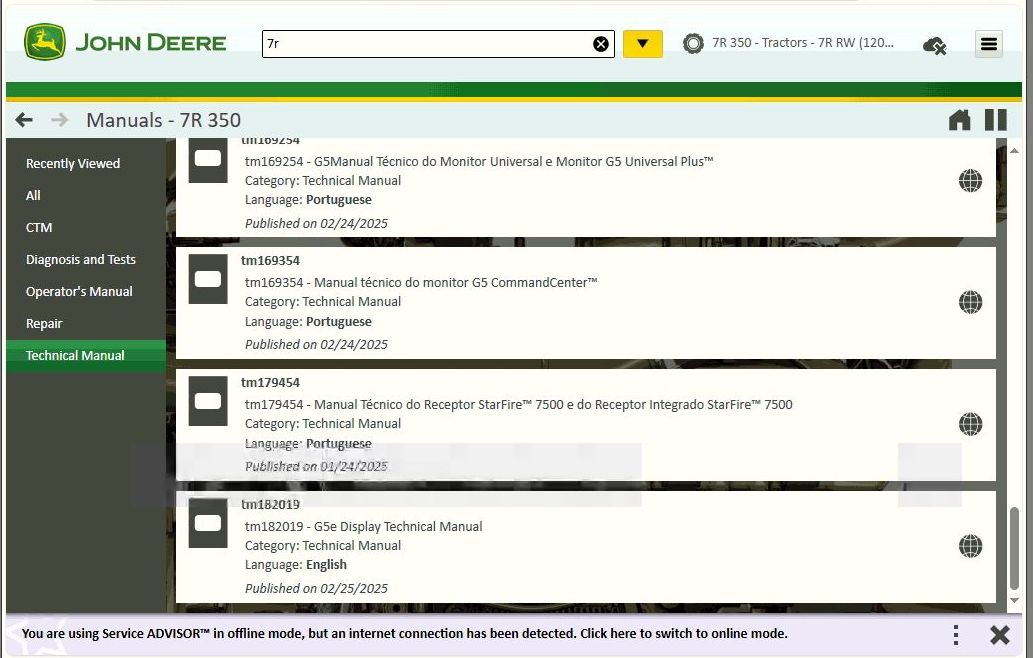Click the tm169254 manual thumbnail icon

pos(208,159)
